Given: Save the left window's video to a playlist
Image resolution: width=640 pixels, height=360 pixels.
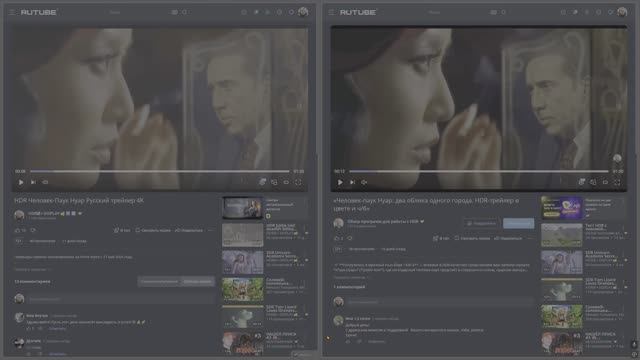Looking at the screenshot, I should tap(153, 231).
